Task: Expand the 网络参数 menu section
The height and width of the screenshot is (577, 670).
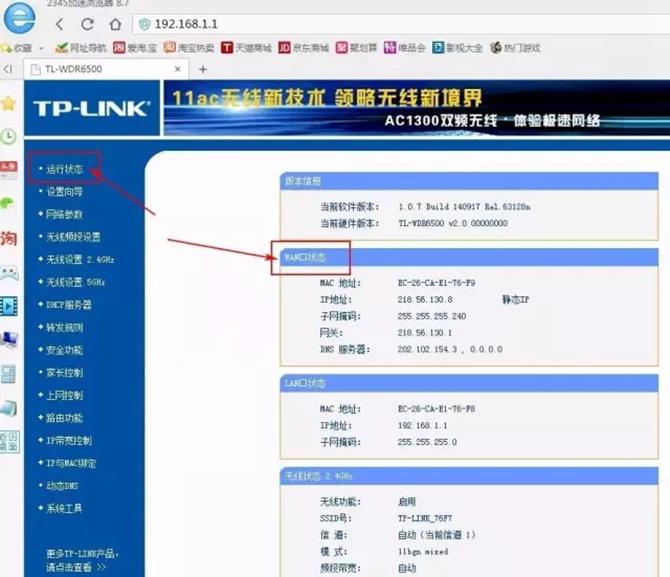Action: click(65, 214)
